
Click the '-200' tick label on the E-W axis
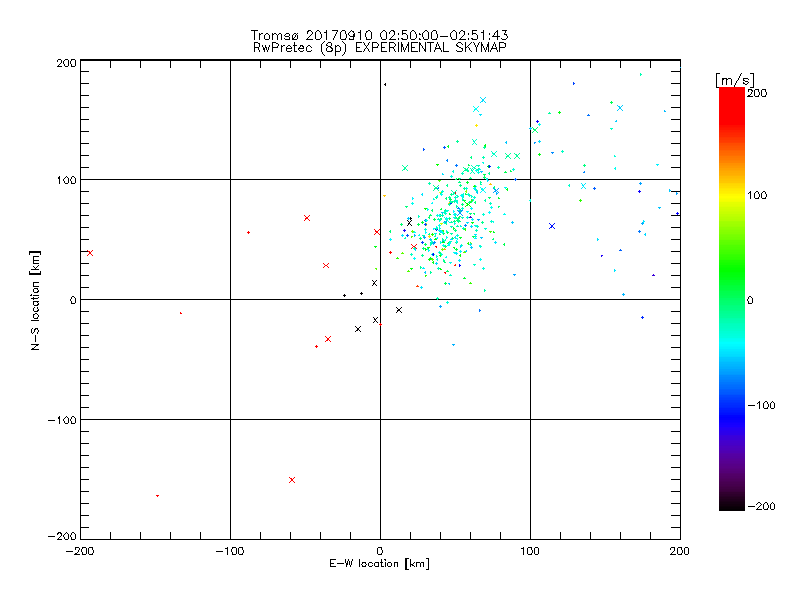point(80,551)
